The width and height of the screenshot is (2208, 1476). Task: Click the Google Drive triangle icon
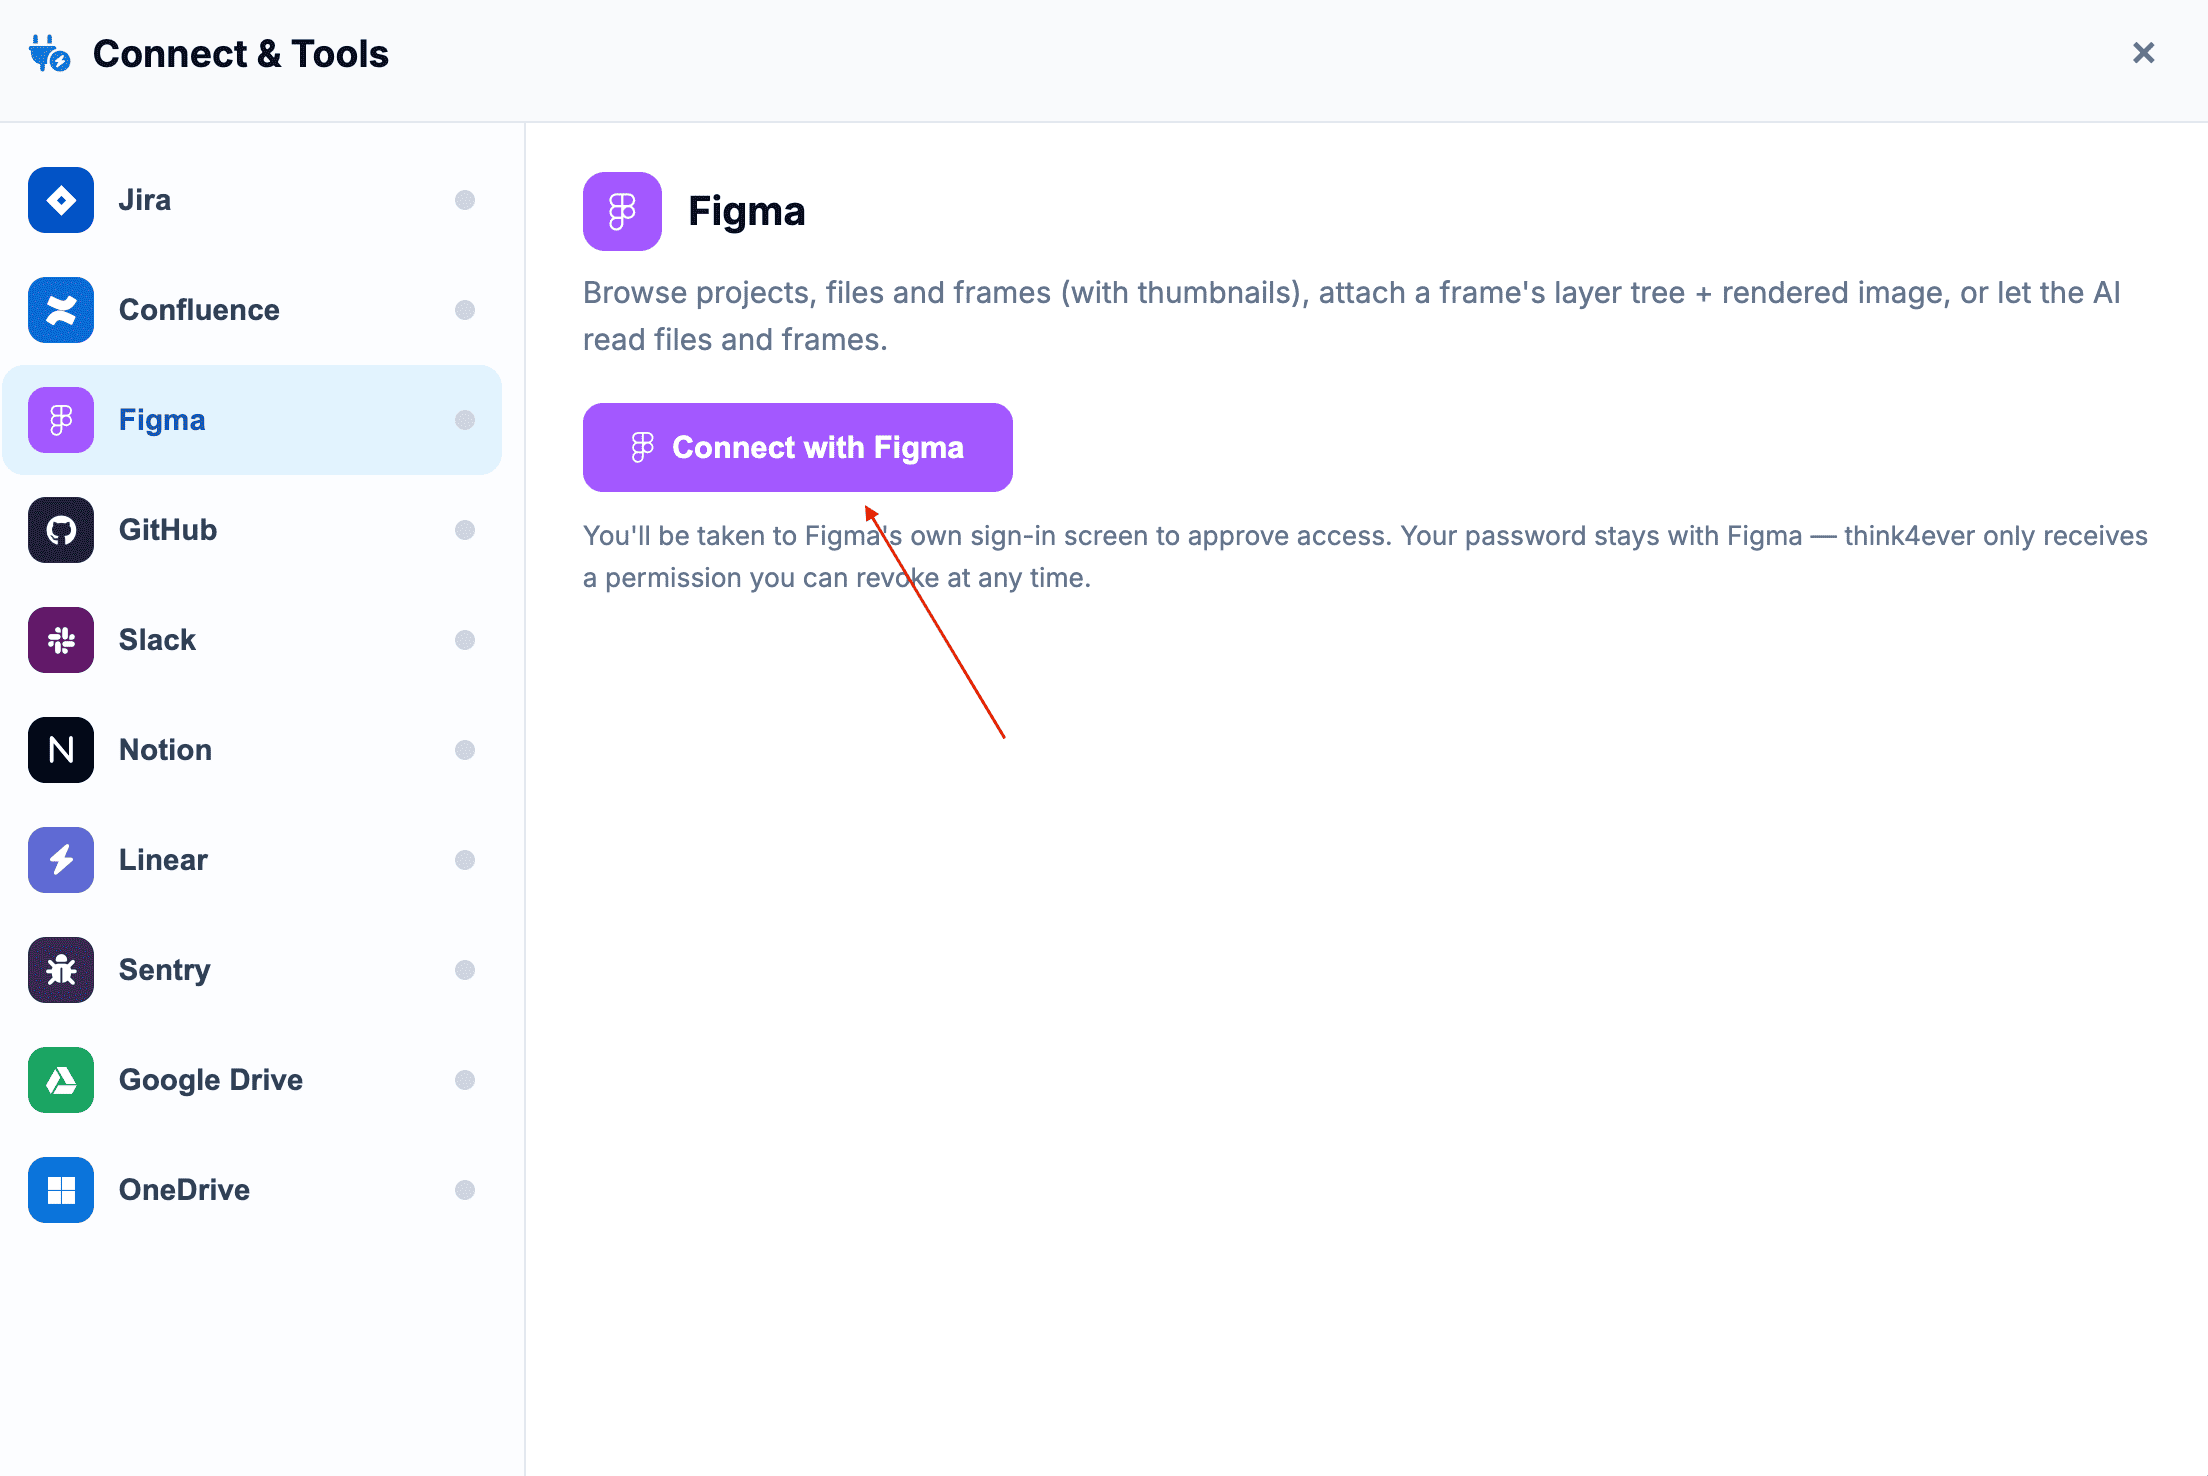click(x=61, y=1080)
